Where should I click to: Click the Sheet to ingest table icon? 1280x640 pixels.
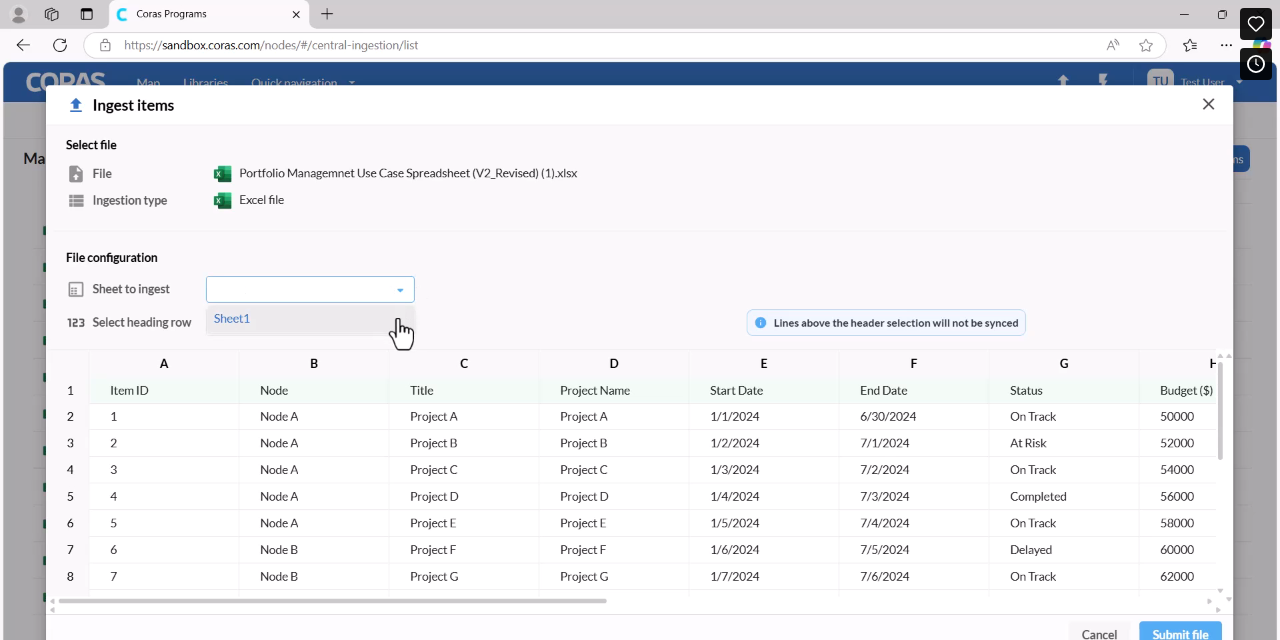tap(76, 290)
